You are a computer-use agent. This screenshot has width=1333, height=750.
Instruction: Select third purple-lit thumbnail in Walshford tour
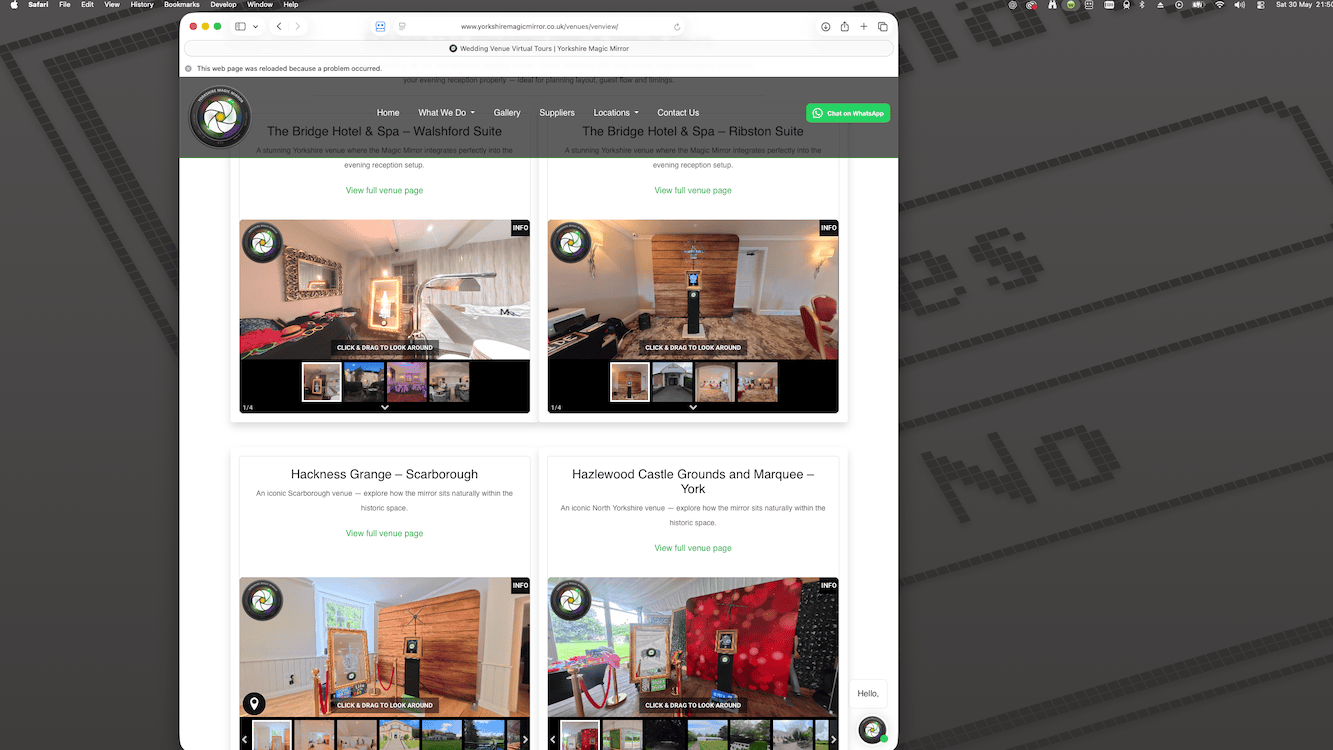pos(407,382)
